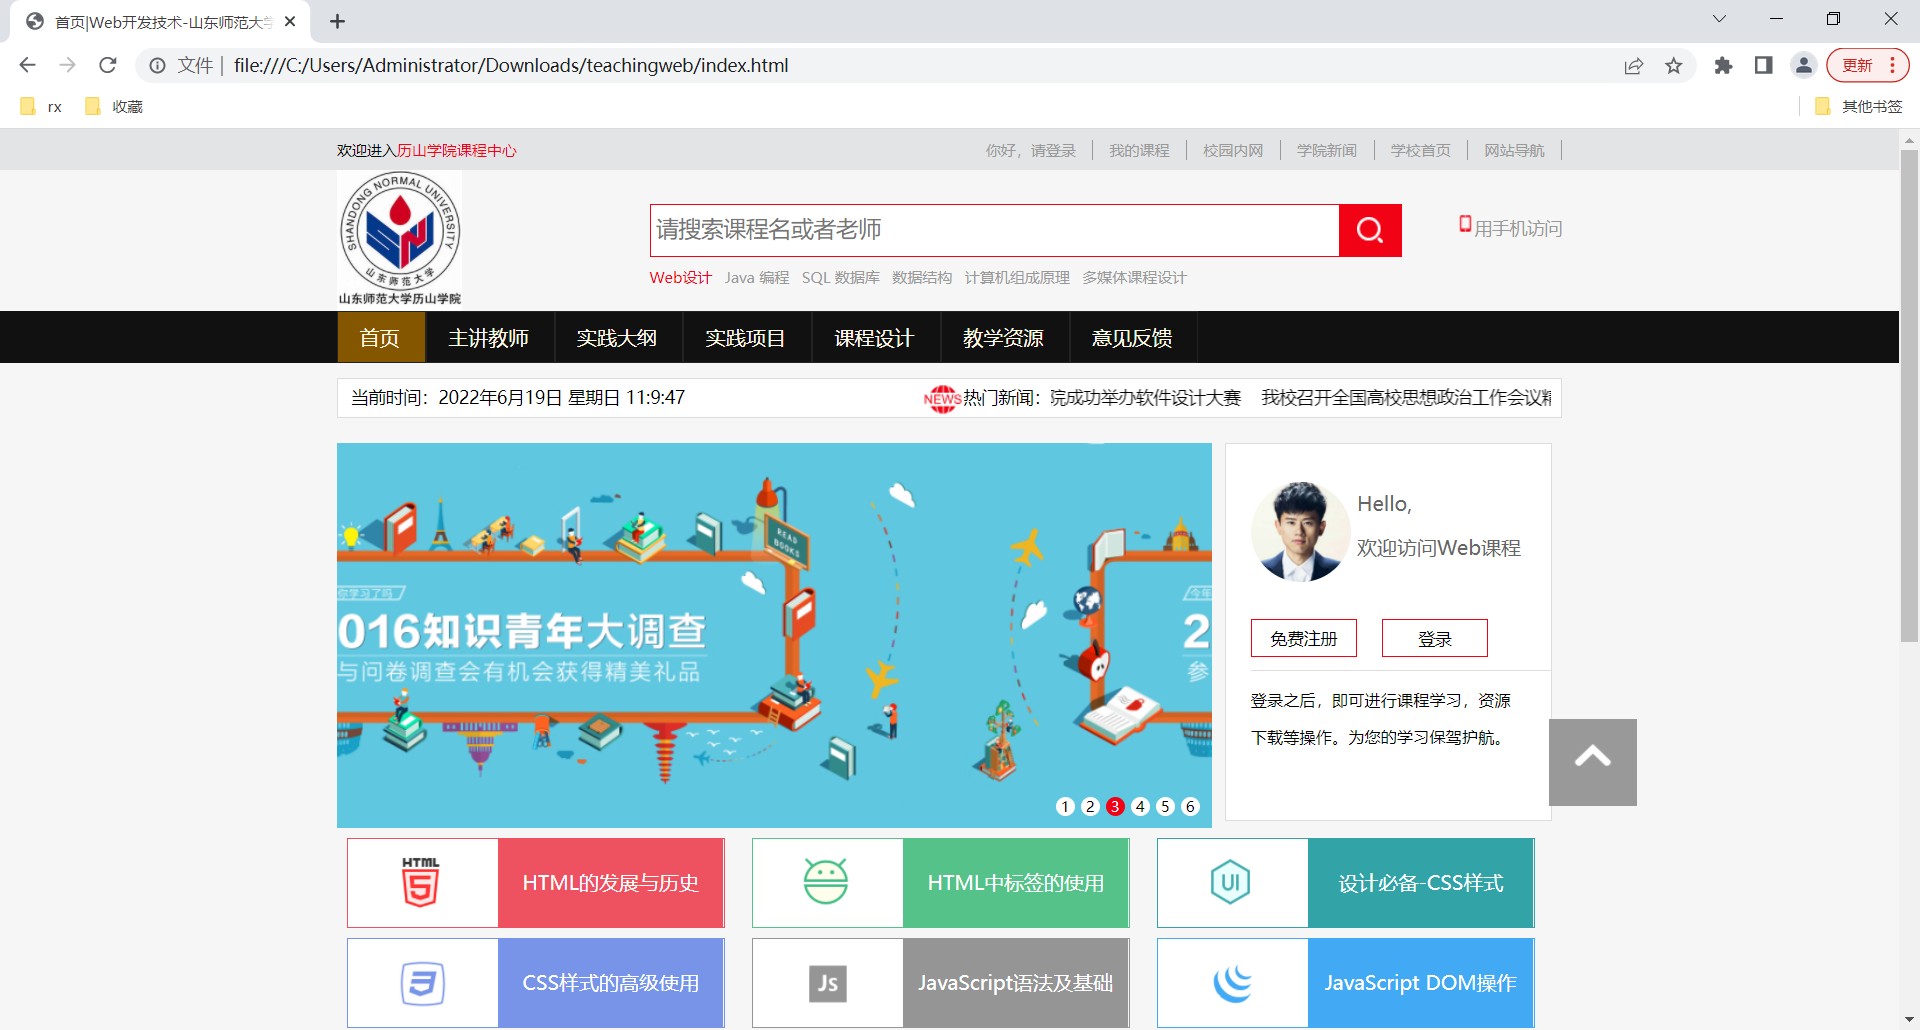
Task: Open the 学校首页 top link
Action: pyautogui.click(x=1421, y=151)
